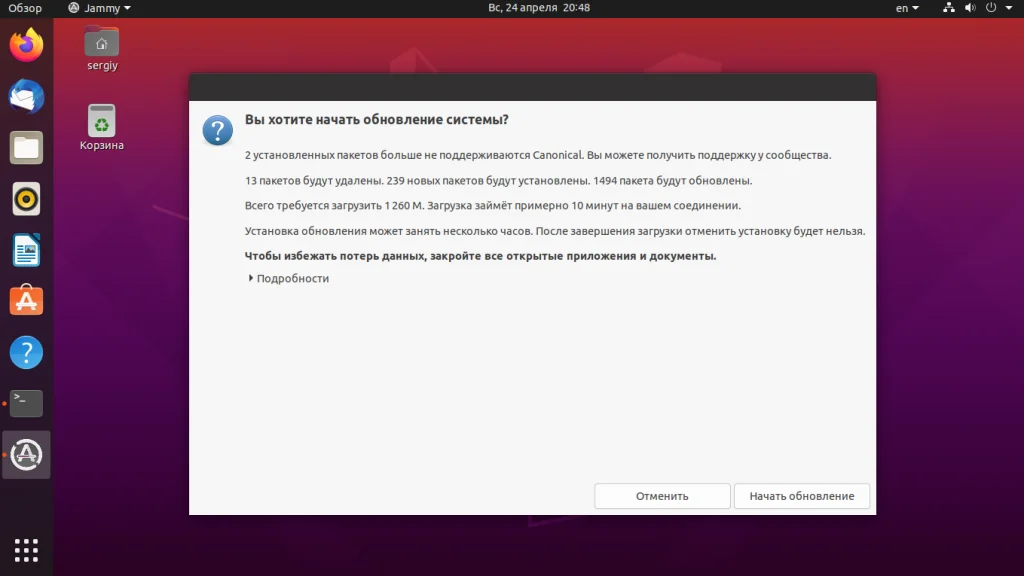Open the Jammy application menu
This screenshot has width=1024, height=576.
point(100,8)
